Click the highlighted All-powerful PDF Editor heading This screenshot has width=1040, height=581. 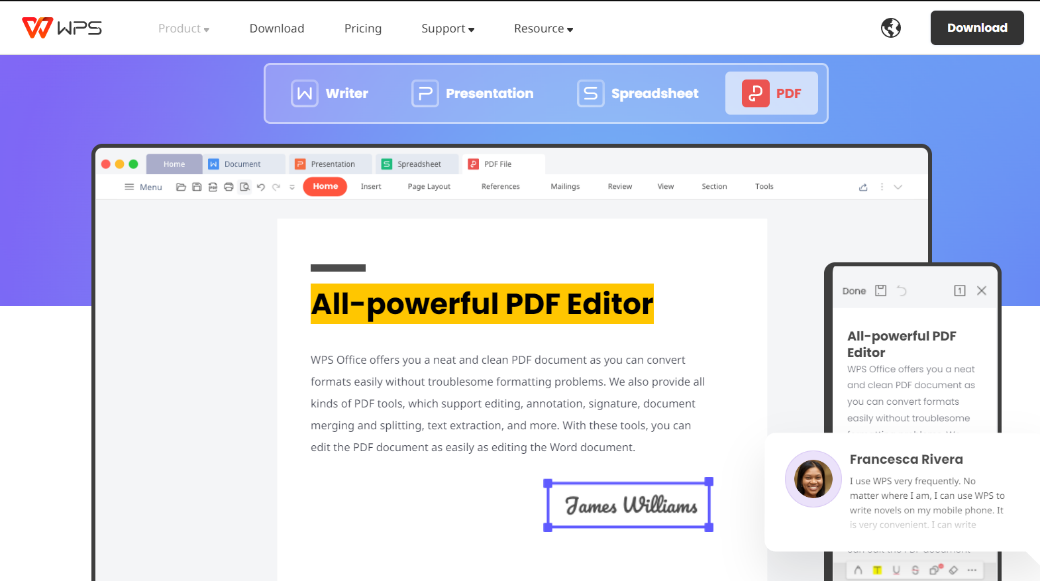pyautogui.click(x=482, y=304)
